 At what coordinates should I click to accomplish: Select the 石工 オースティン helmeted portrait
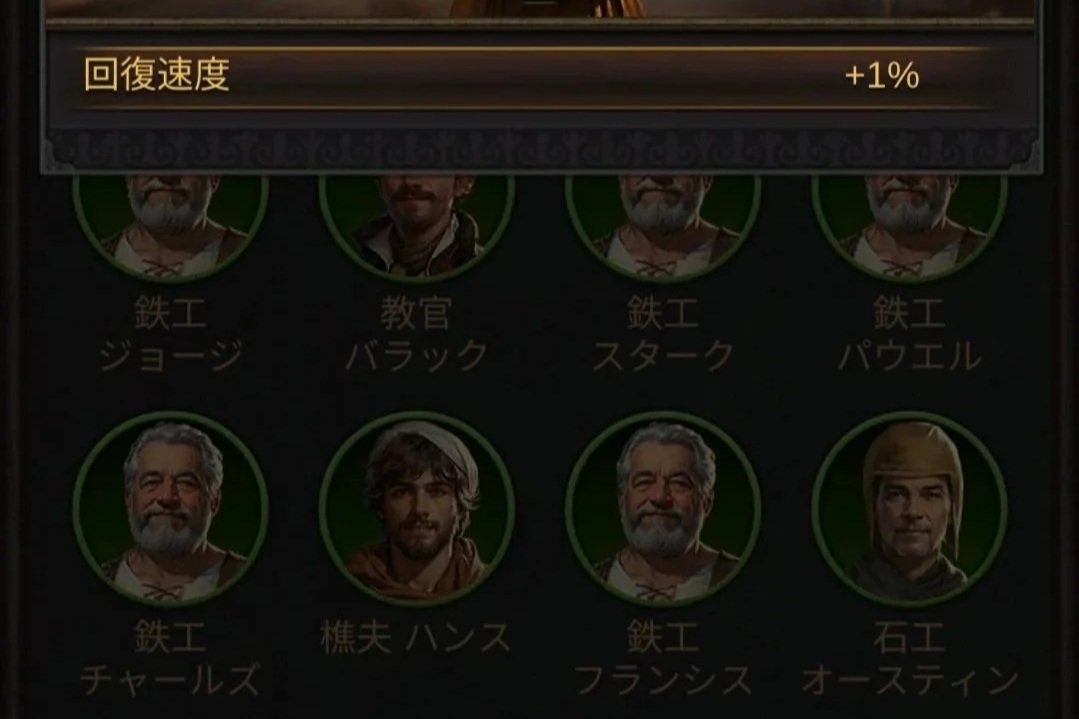[909, 510]
